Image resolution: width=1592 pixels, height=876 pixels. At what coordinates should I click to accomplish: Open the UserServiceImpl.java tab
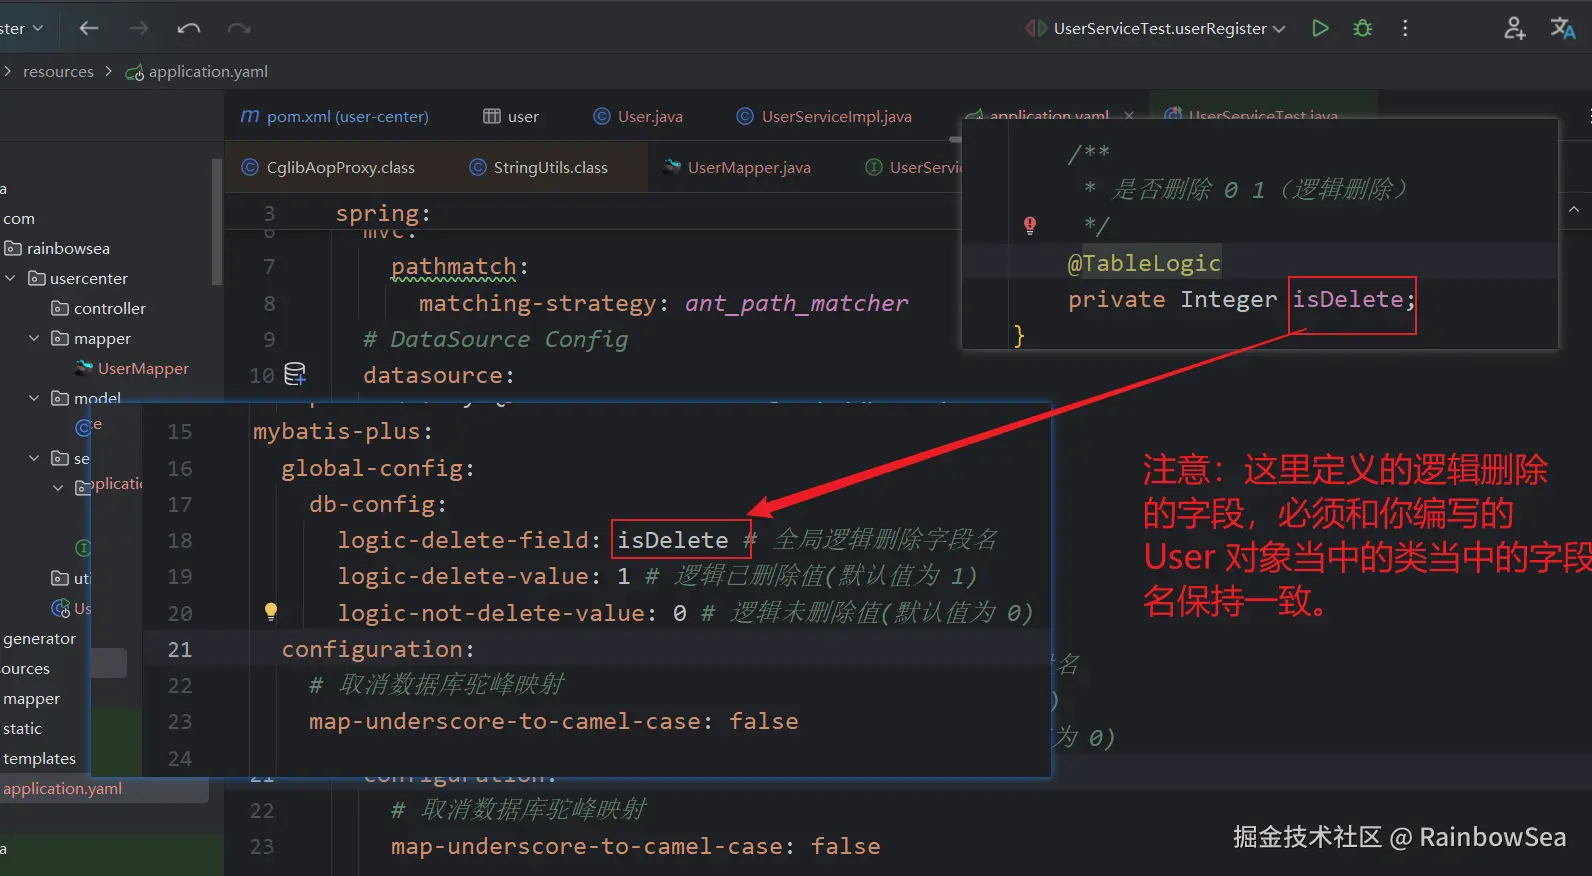tap(825, 116)
